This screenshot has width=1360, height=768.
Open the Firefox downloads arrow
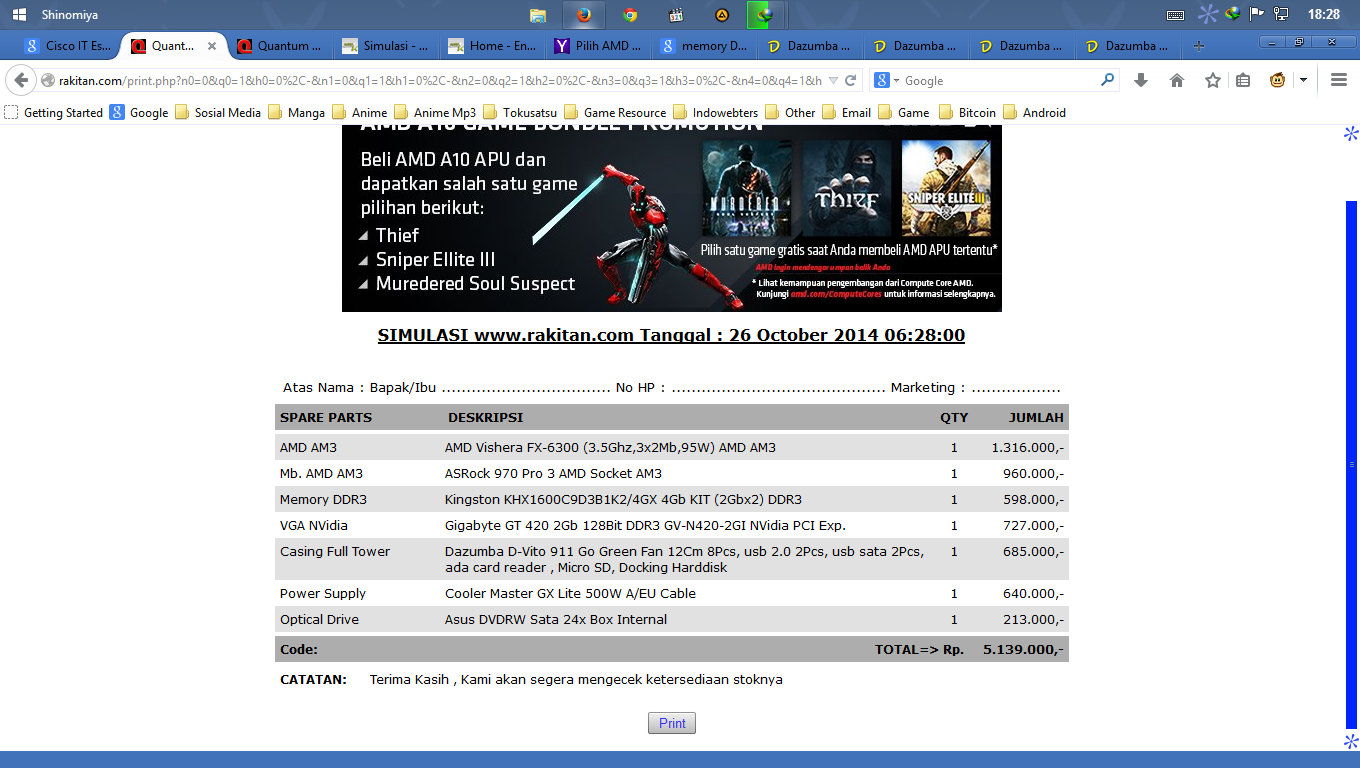[1141, 80]
